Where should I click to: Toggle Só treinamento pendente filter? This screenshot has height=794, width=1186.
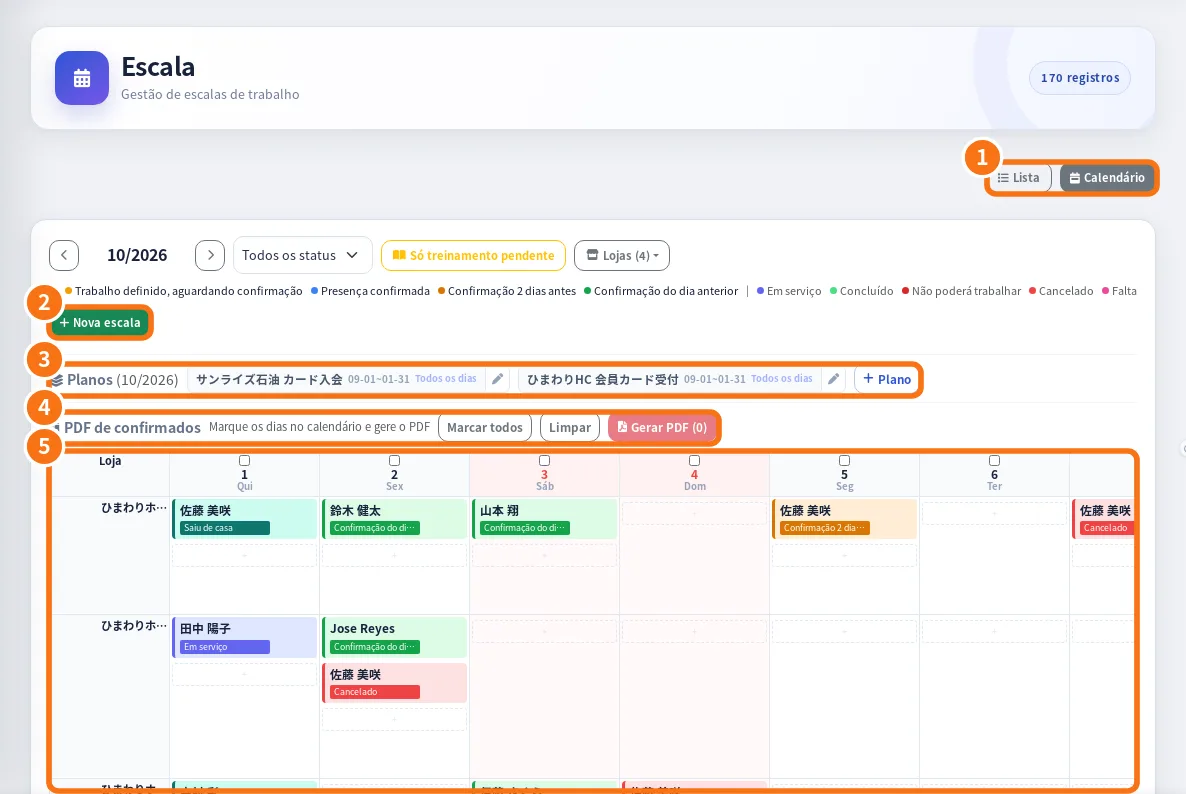click(473, 256)
